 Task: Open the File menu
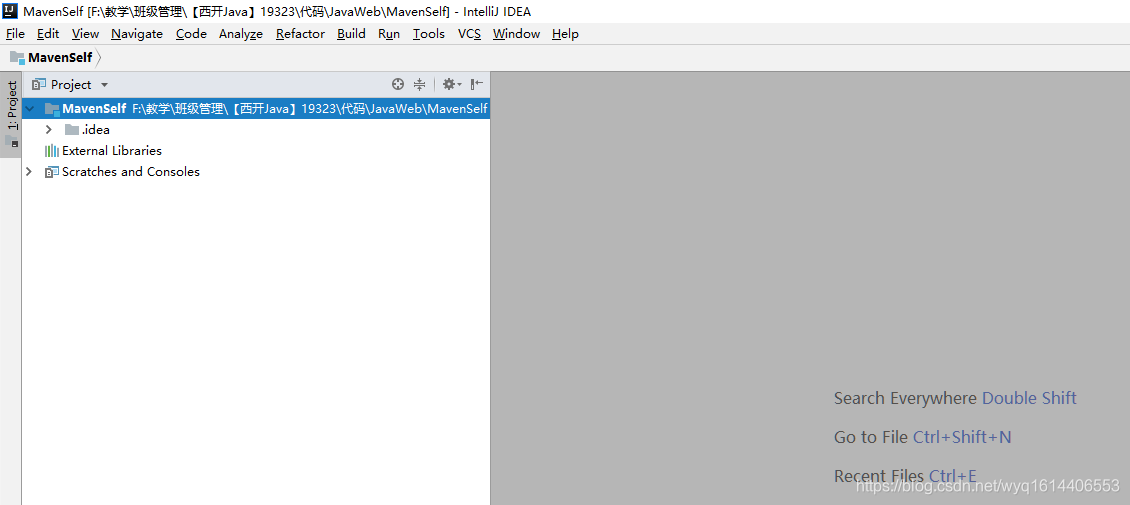tap(15, 34)
